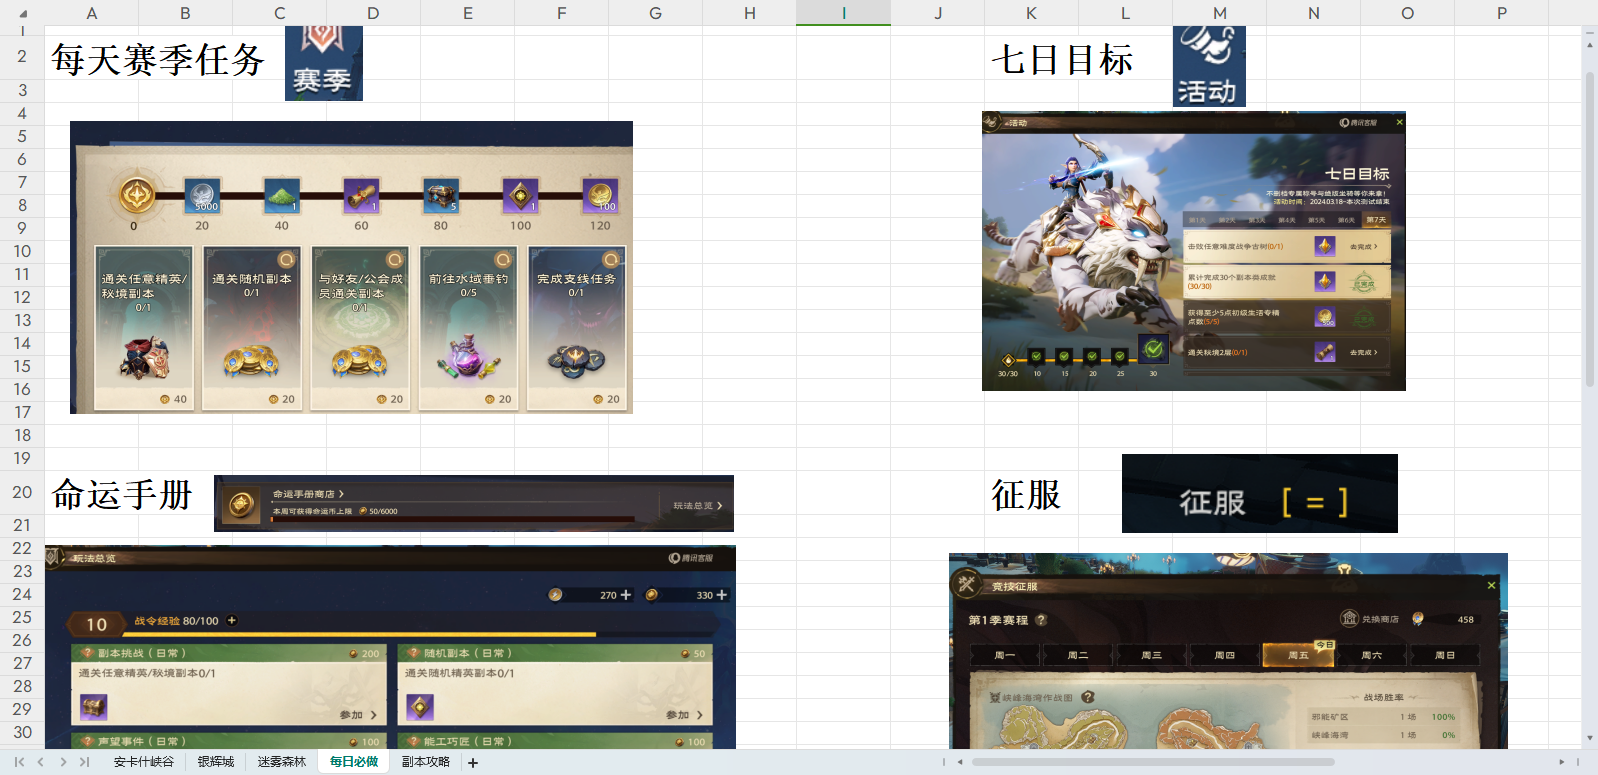Select the 活动 icon picture
Viewport: 1598px width, 775px height.
coord(1209,66)
